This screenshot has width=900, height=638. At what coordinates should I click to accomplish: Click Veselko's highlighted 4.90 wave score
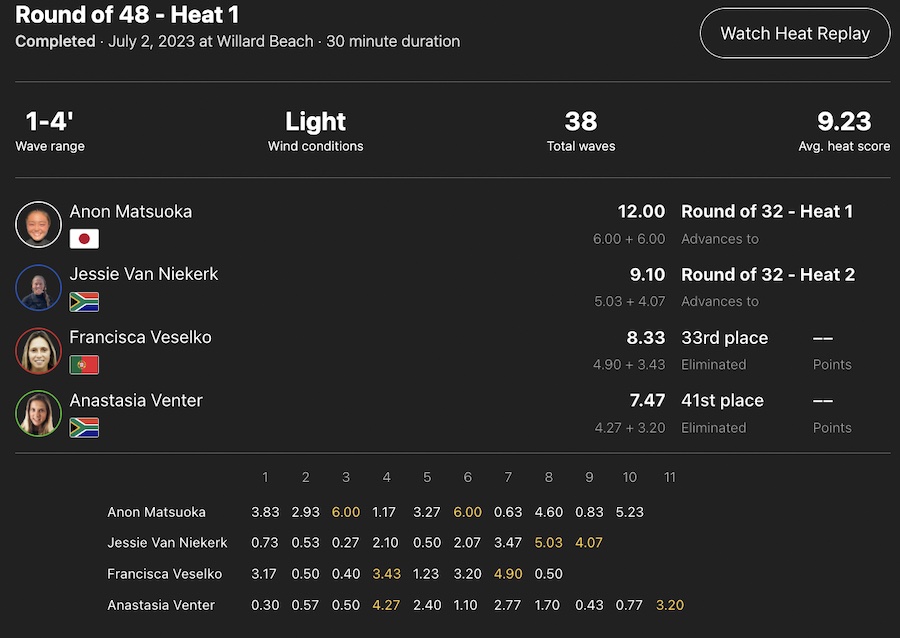click(508, 574)
